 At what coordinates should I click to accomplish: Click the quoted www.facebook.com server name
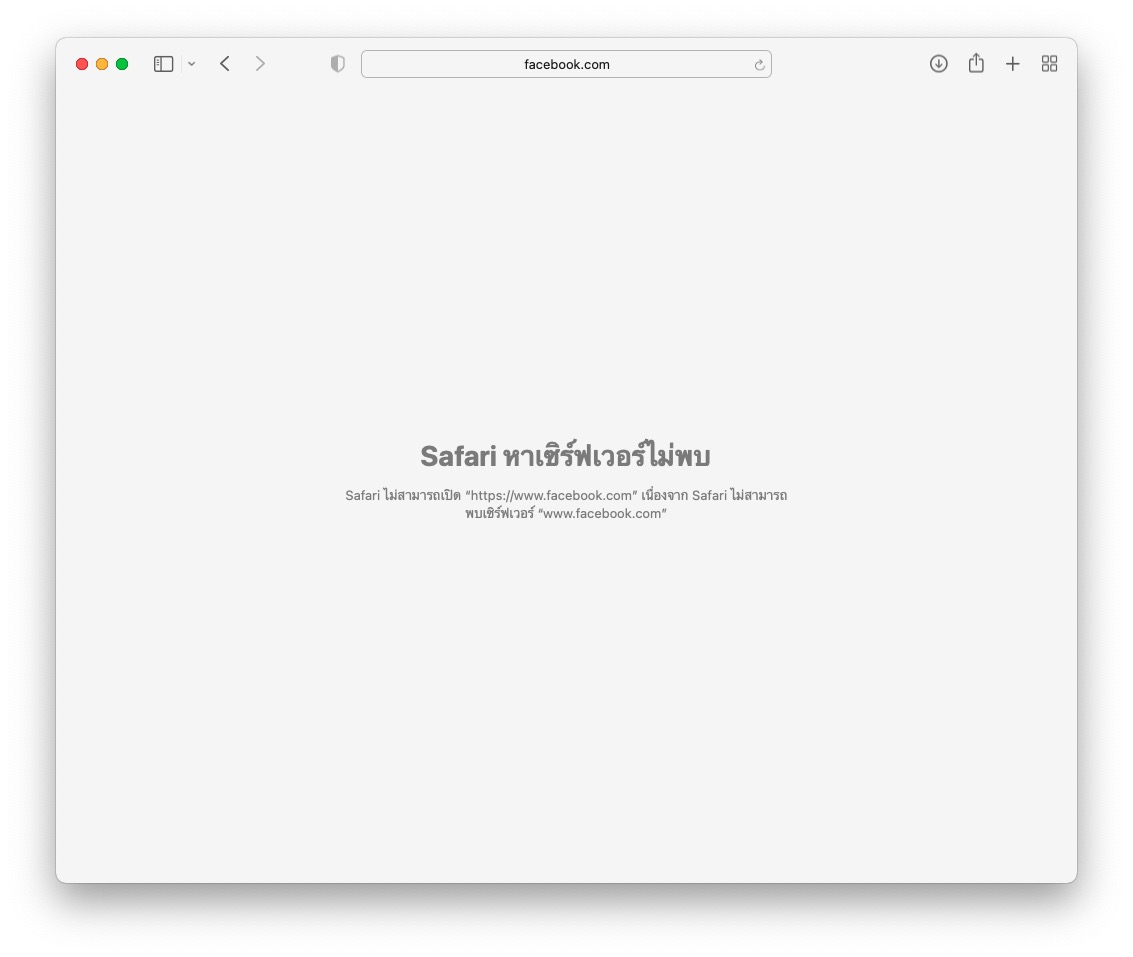[602, 513]
